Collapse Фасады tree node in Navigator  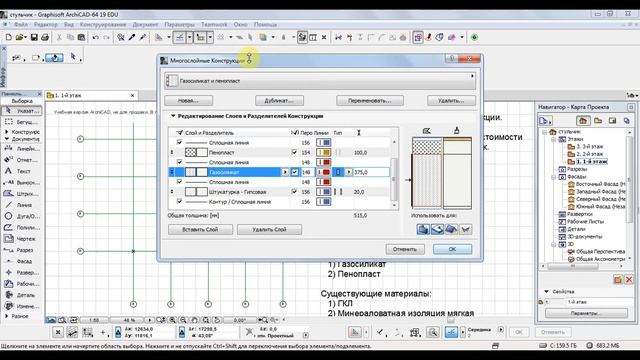click(x=554, y=177)
